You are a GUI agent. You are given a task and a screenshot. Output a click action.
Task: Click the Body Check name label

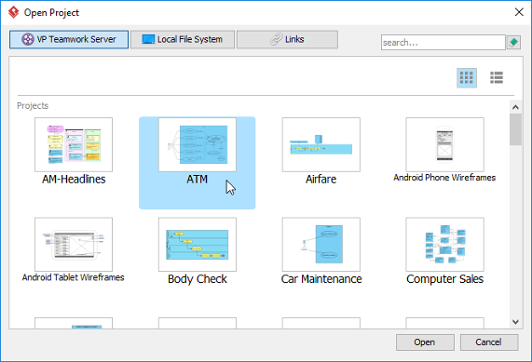197,279
